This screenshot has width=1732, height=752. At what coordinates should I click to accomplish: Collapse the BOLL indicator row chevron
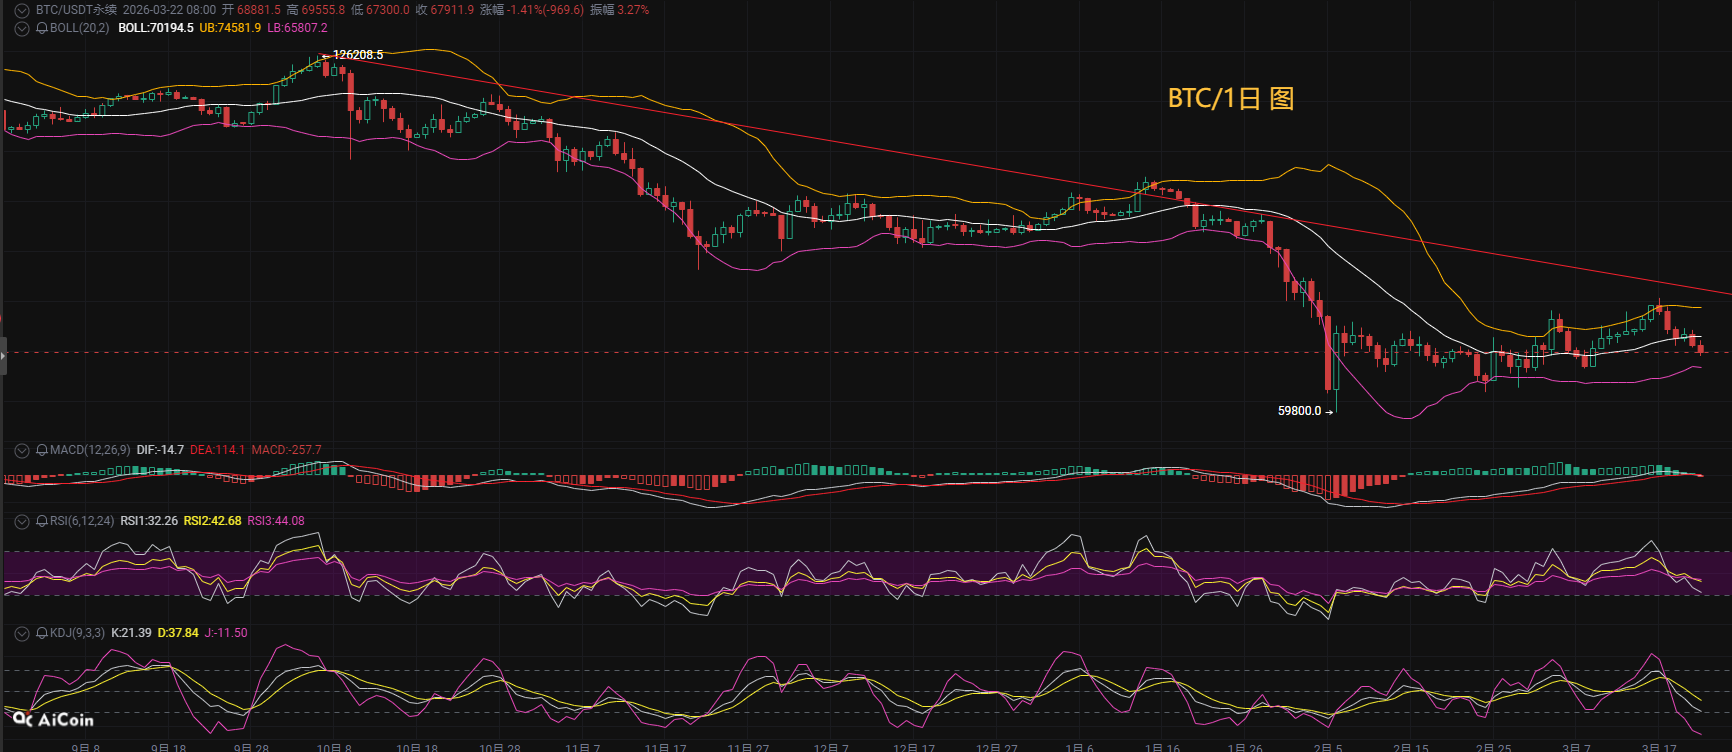pyautogui.click(x=22, y=28)
